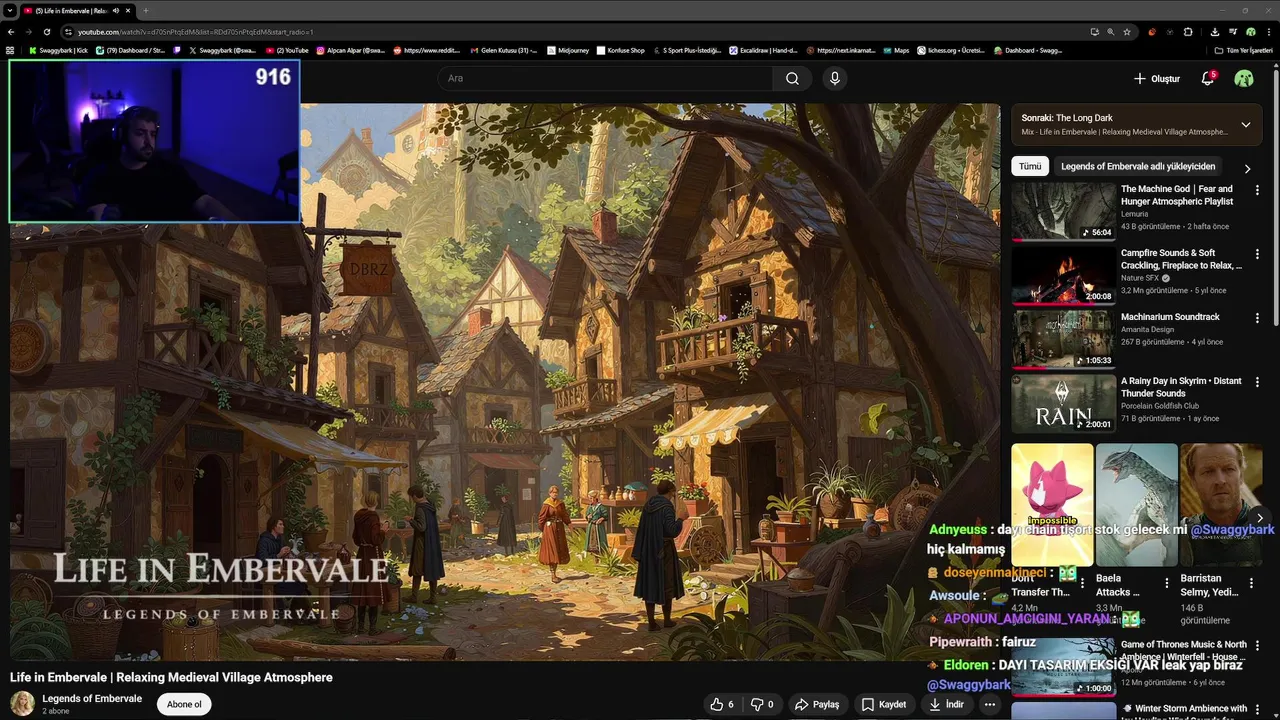Start voice search with microphone icon
The image size is (1280, 720).
pyautogui.click(x=835, y=78)
